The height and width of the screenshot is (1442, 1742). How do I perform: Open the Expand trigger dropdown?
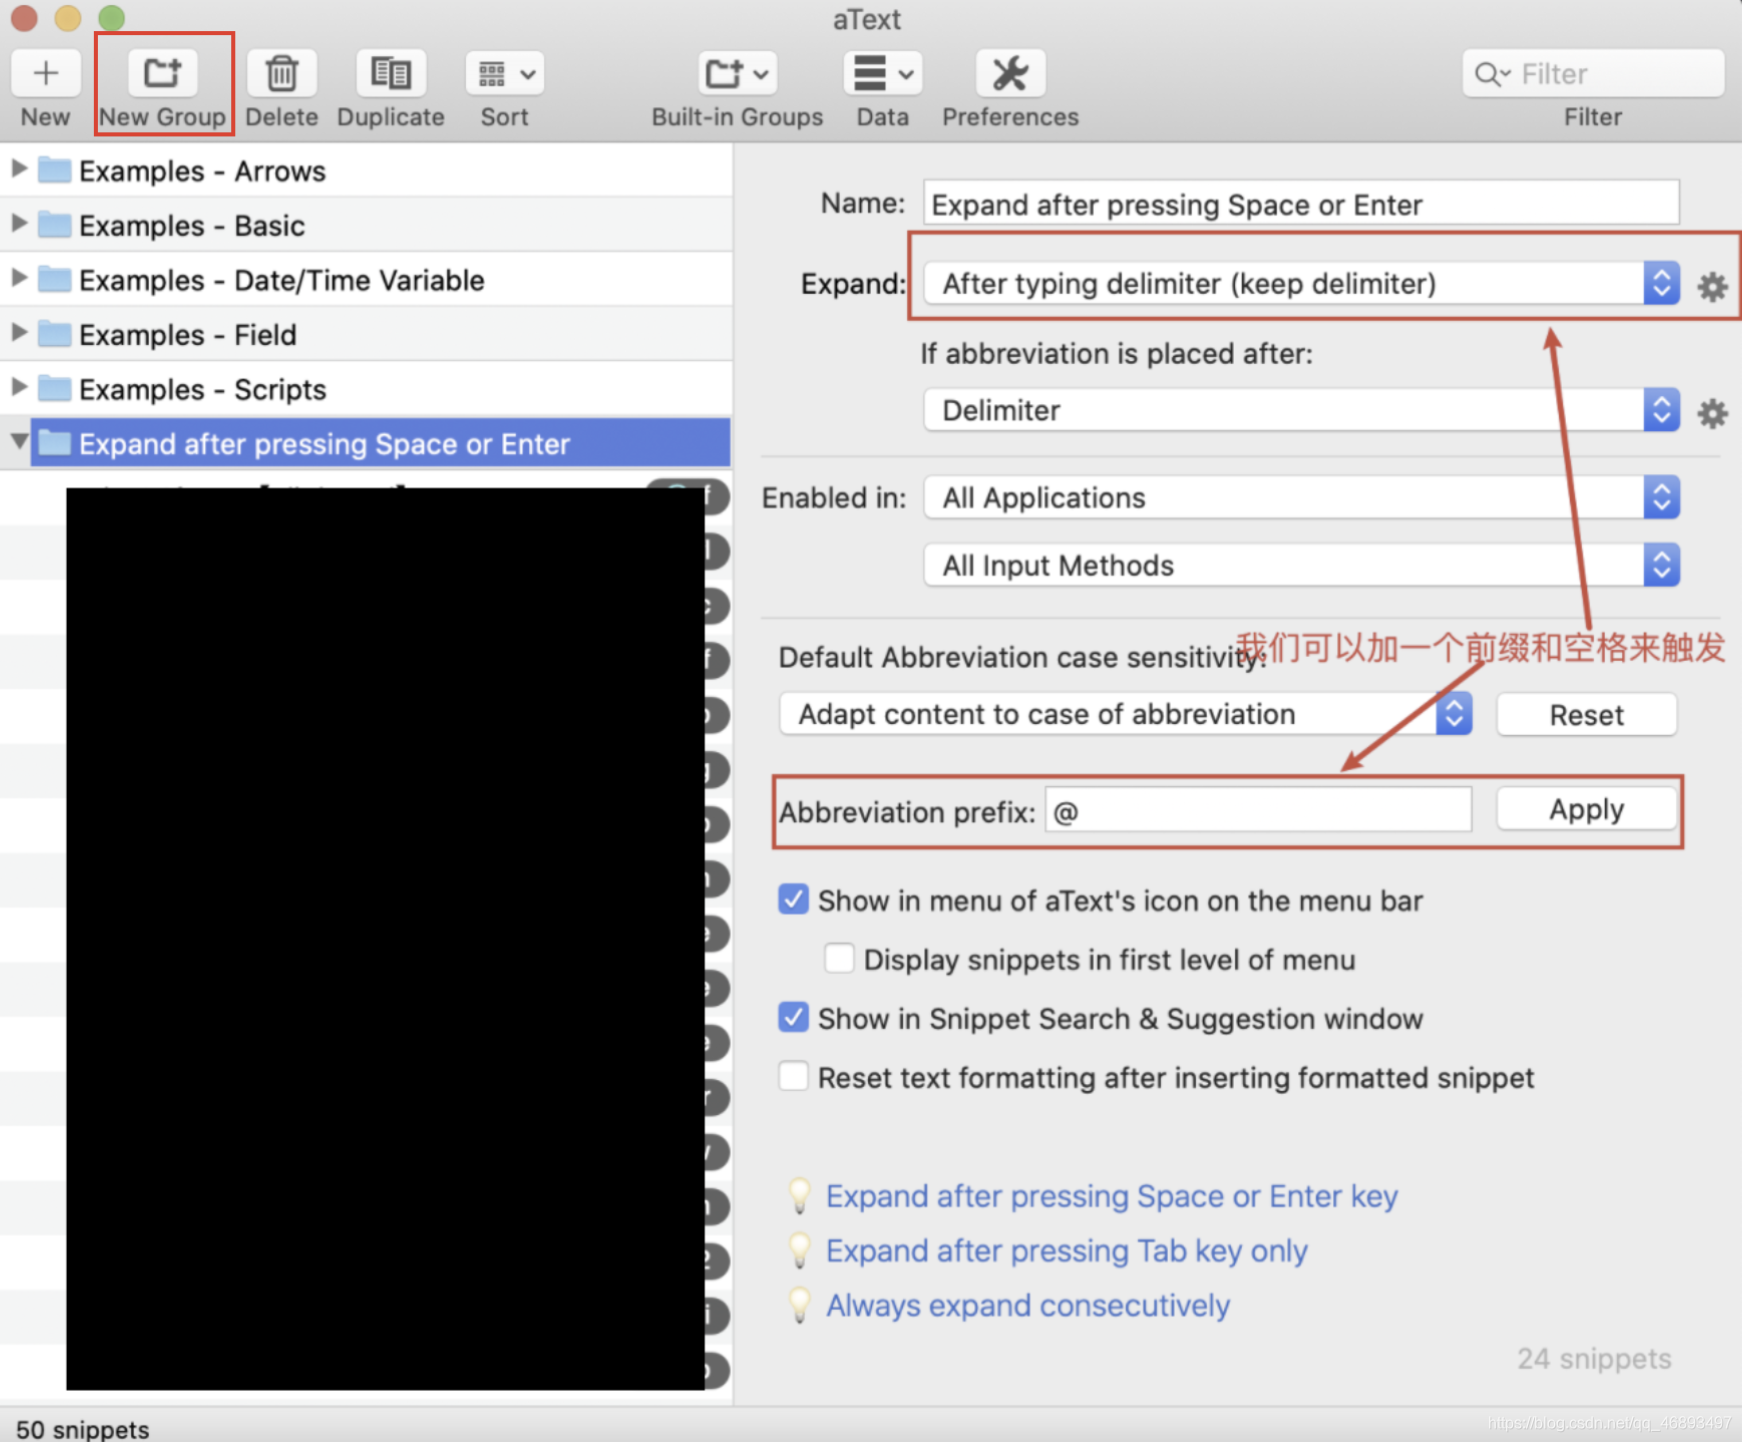(1300, 284)
